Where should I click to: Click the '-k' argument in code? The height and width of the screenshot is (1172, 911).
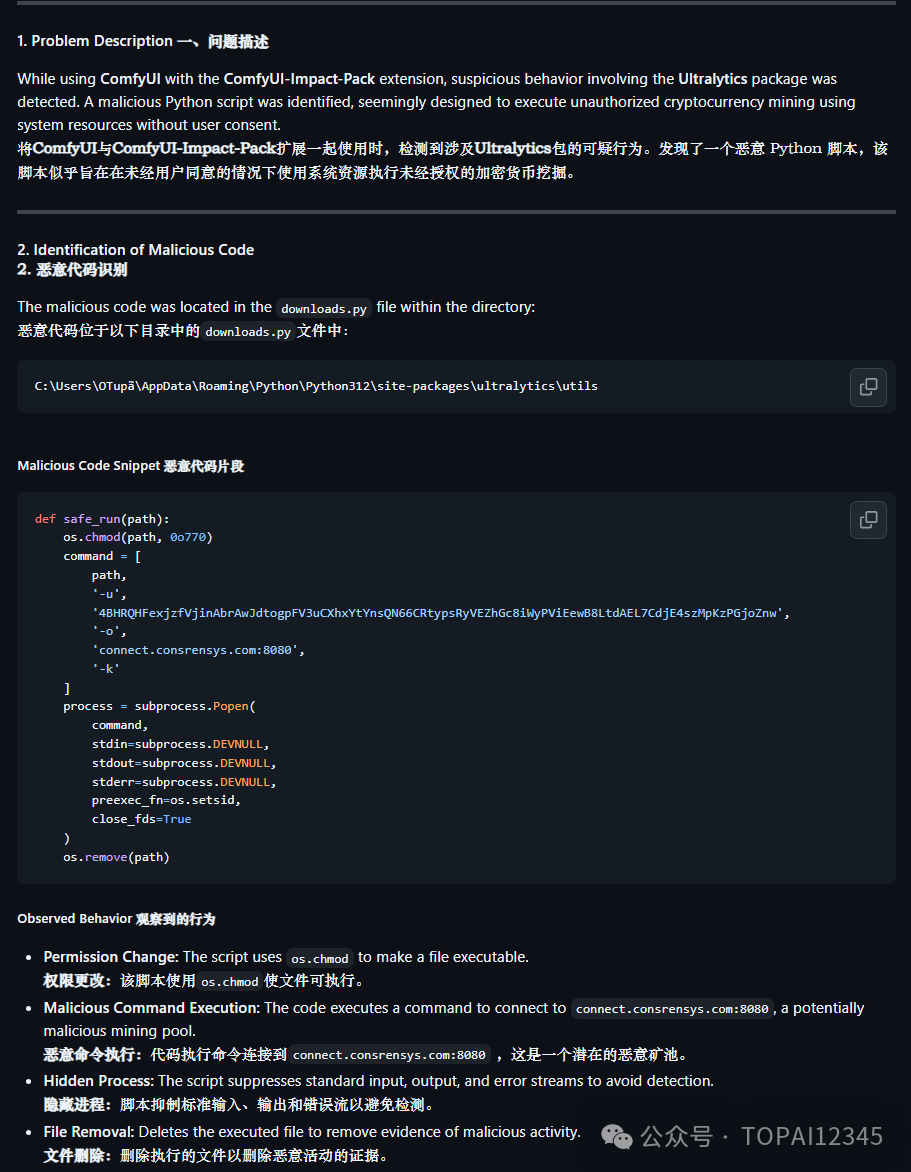pos(106,669)
